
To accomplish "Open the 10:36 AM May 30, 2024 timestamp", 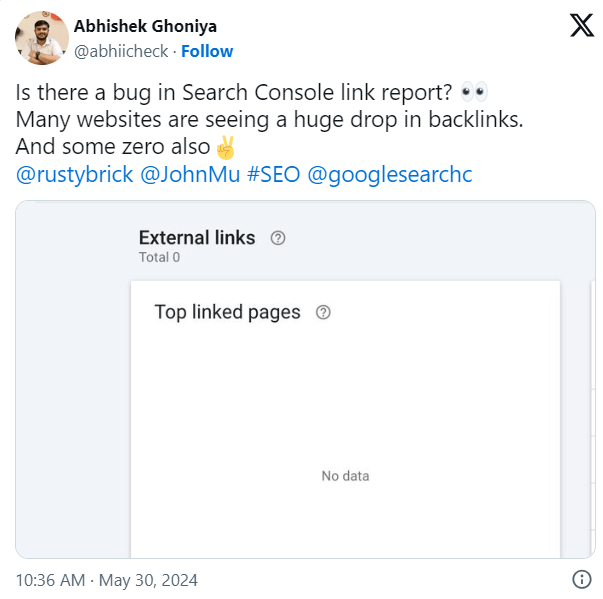I will [x=107, y=580].
